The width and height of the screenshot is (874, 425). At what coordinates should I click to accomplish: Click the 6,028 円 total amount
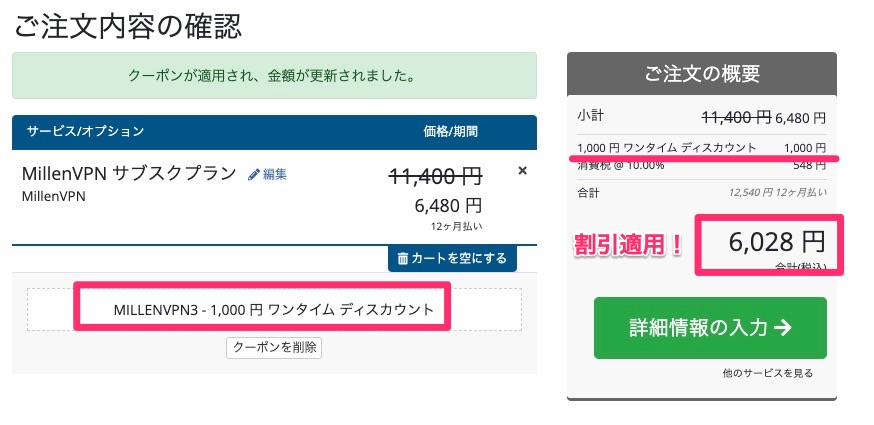point(776,242)
